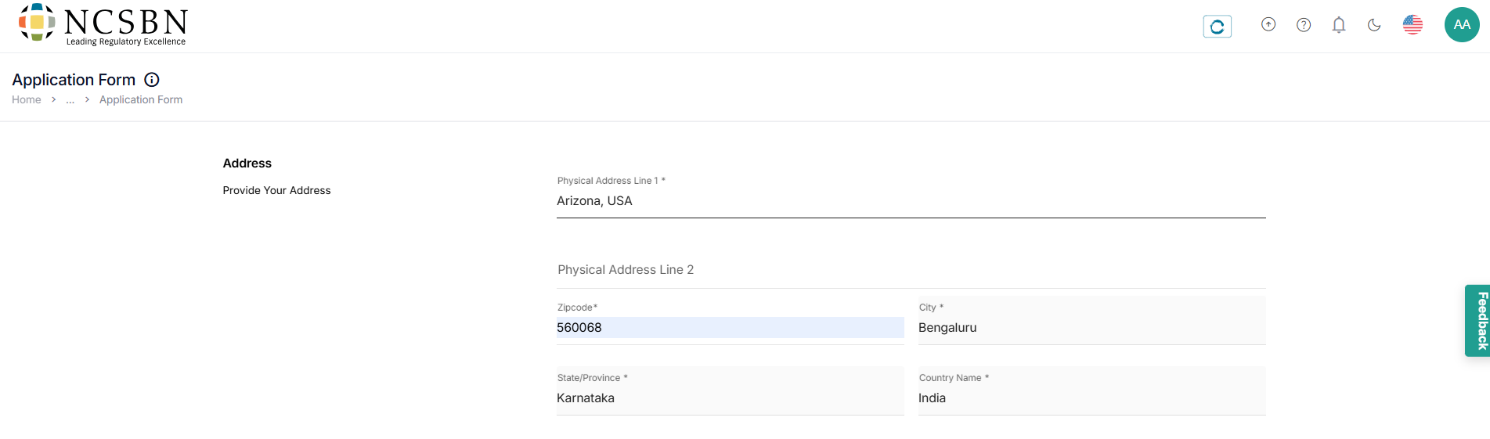The image size is (1490, 439).
Task: Click the Physical Address Line 2 field
Action: tap(910, 270)
